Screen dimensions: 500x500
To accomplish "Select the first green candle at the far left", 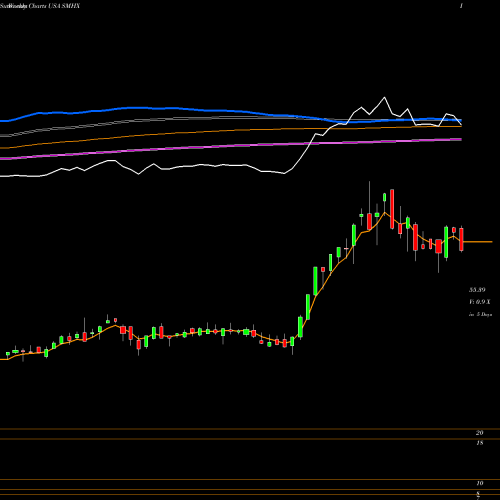I will [8, 354].
